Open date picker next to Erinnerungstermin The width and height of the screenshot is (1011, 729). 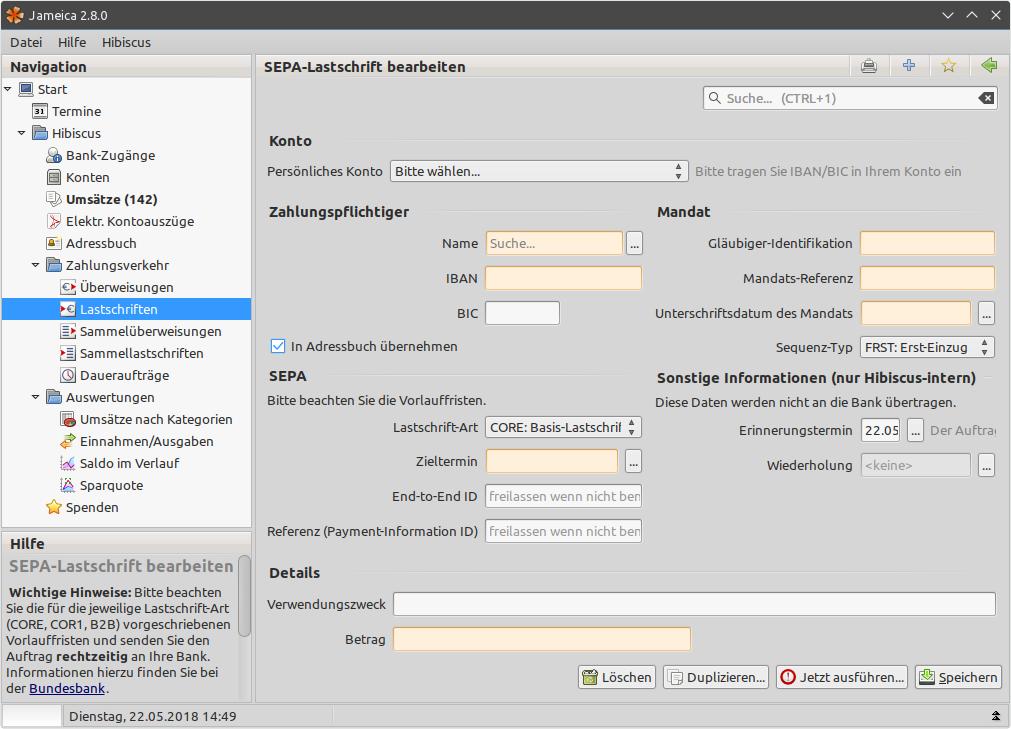coord(916,430)
